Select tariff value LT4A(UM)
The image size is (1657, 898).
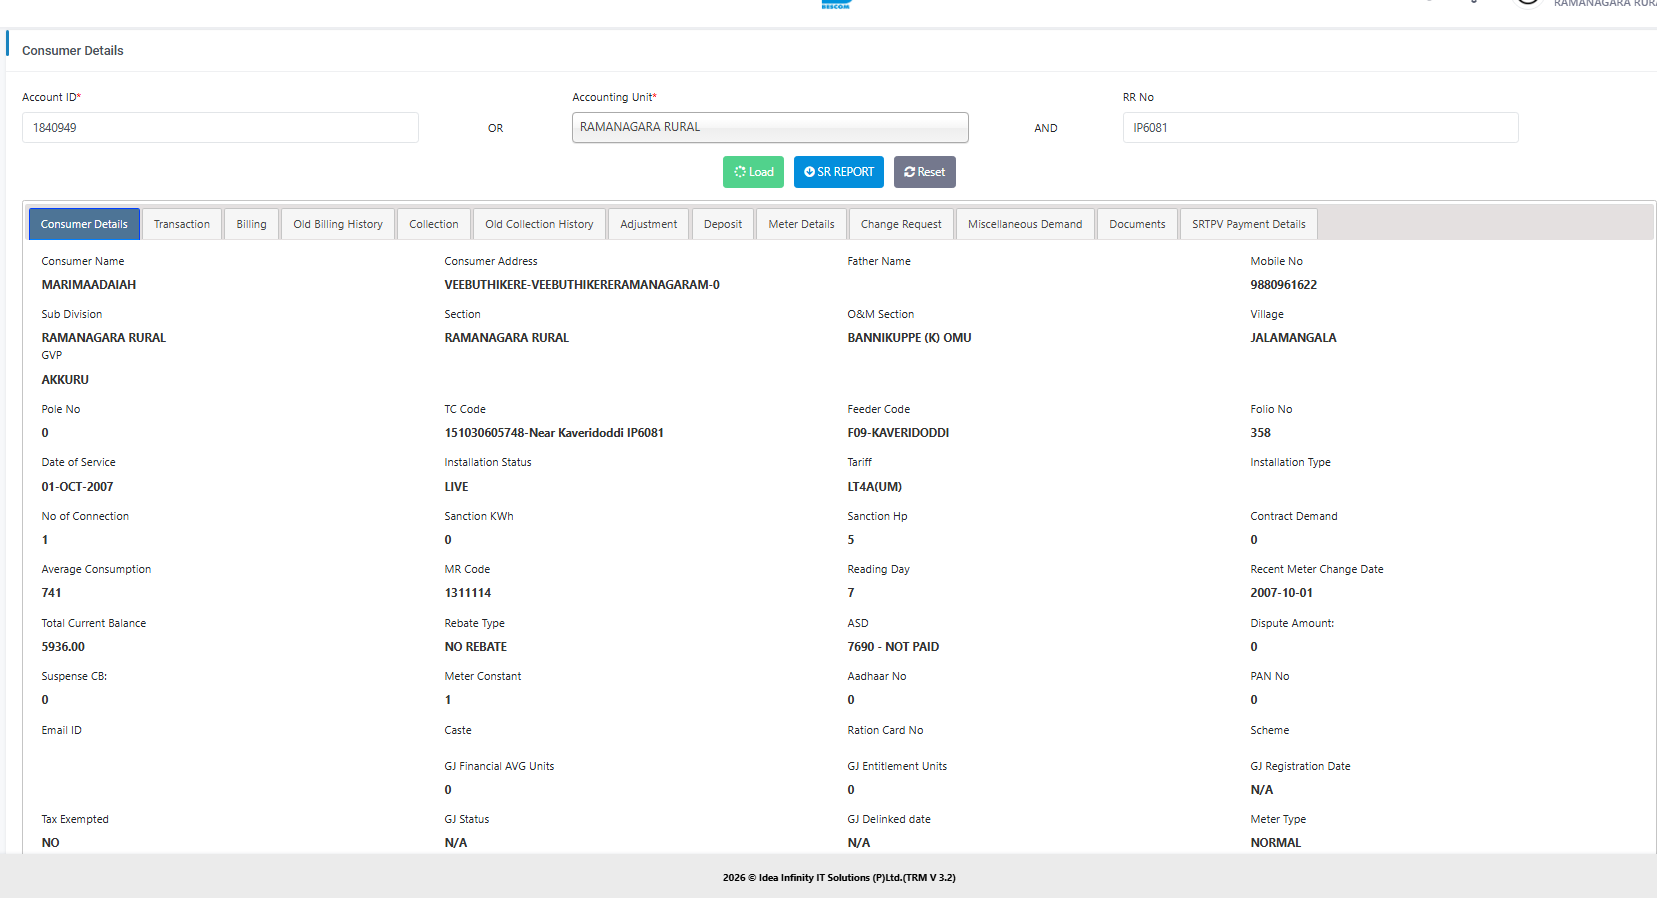875,487
